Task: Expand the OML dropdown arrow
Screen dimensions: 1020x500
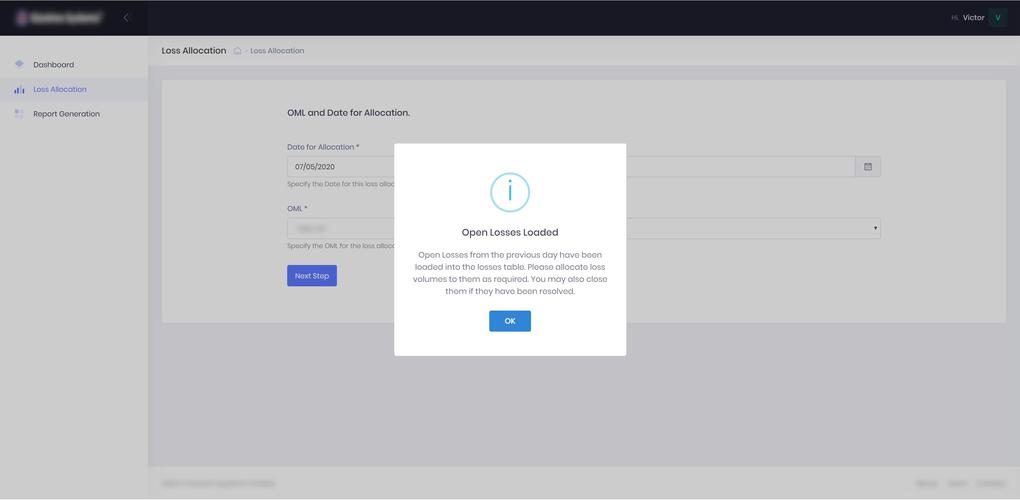Action: pos(875,229)
